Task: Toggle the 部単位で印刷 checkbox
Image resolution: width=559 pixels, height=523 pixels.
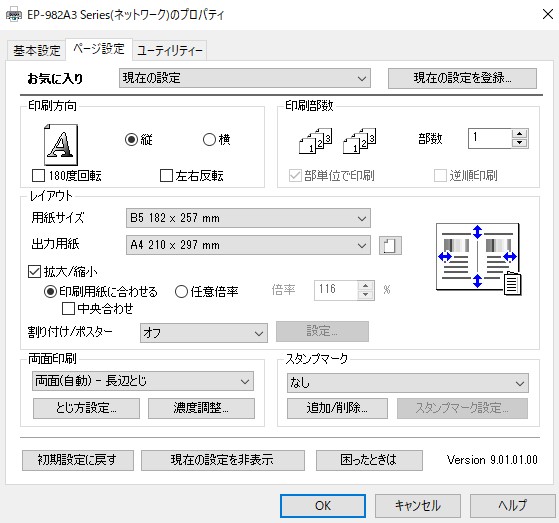Action: 295,175
